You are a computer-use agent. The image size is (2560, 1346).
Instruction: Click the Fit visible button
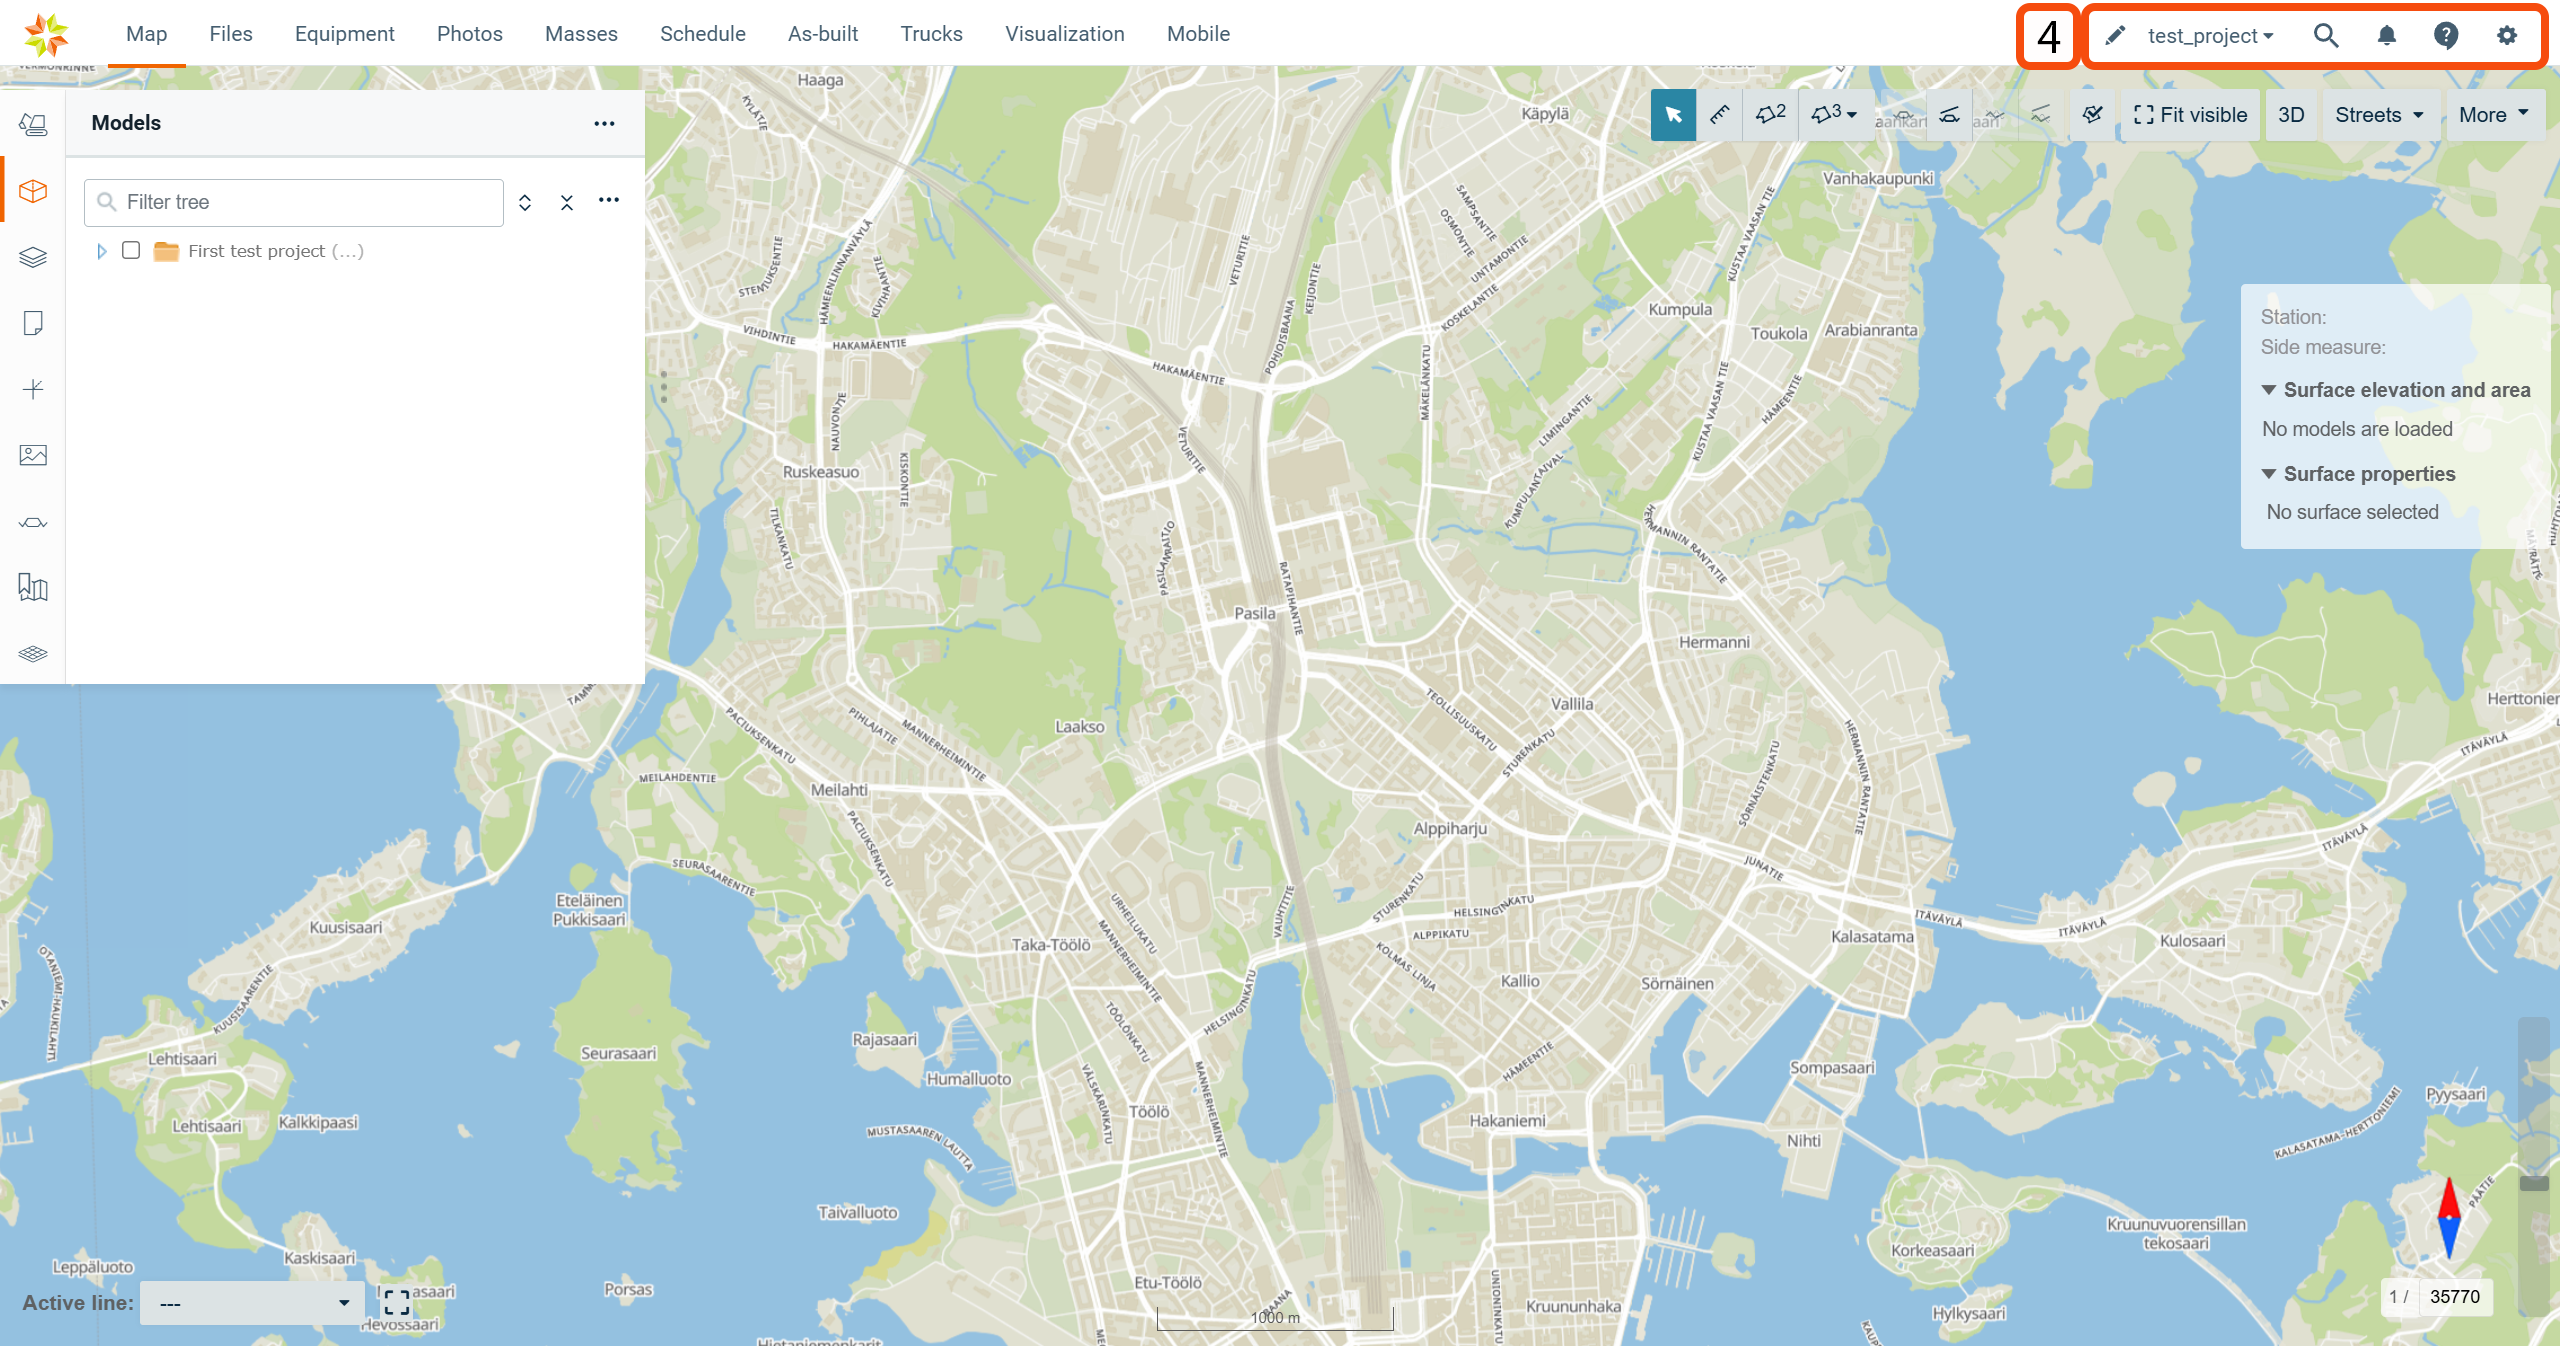coord(2190,115)
